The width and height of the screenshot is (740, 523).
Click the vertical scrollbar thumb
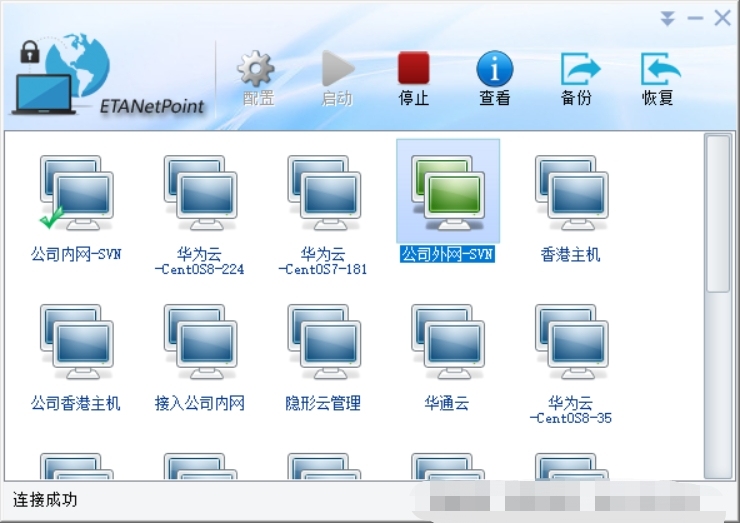click(718, 214)
